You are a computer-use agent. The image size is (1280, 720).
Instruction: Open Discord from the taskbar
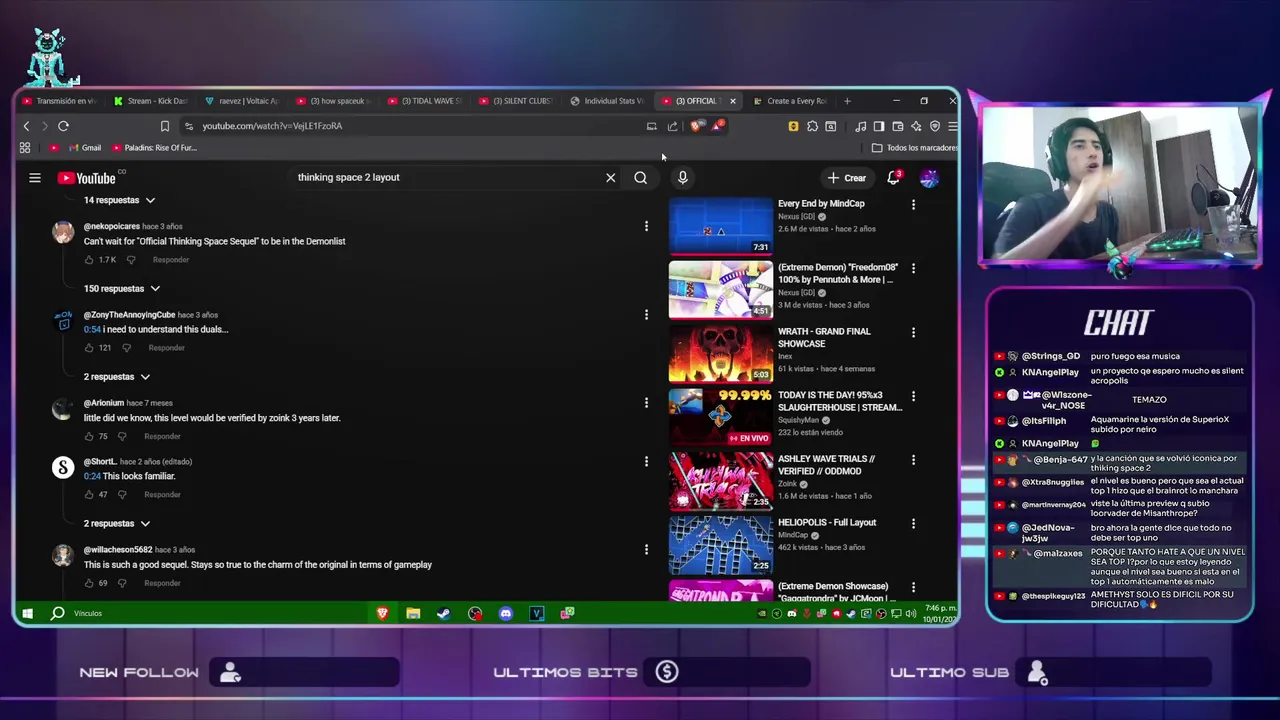pyautogui.click(x=506, y=613)
